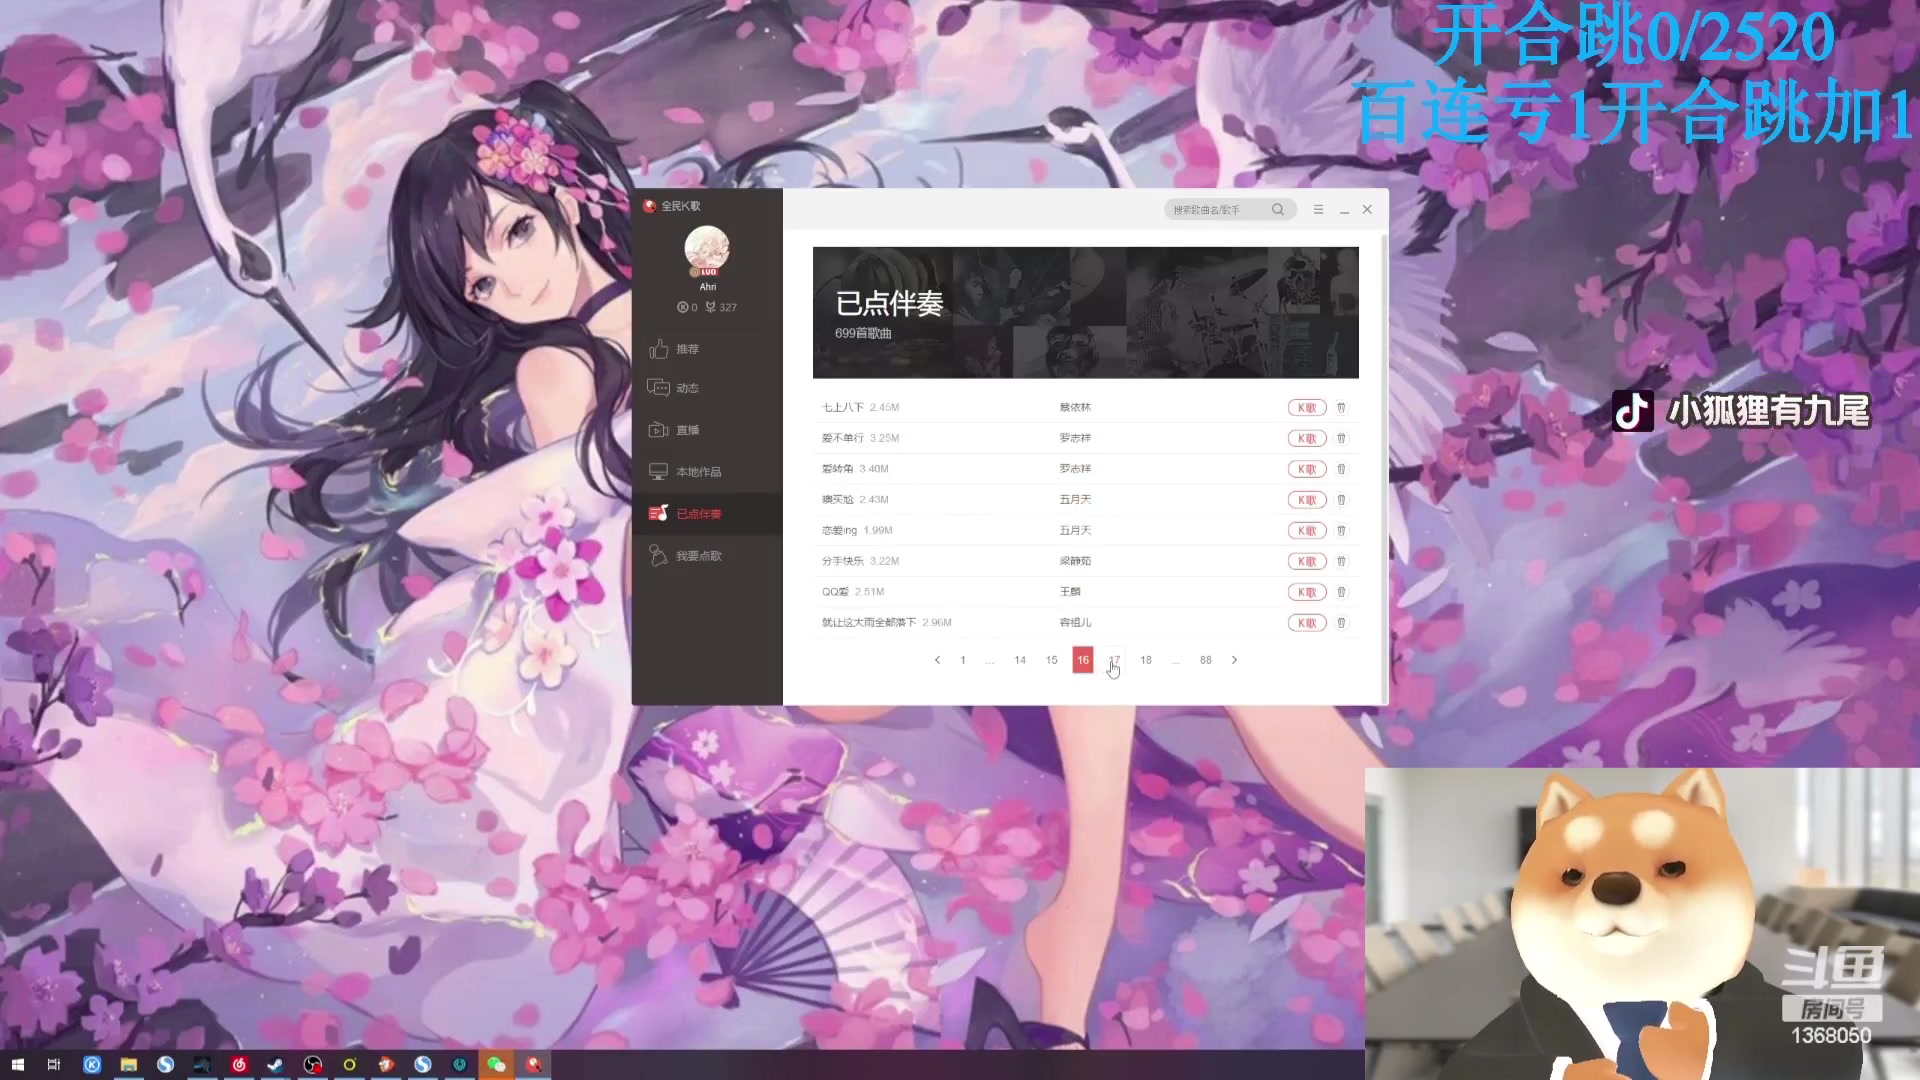Select current page 16
The image size is (1920, 1080).
click(x=1083, y=660)
